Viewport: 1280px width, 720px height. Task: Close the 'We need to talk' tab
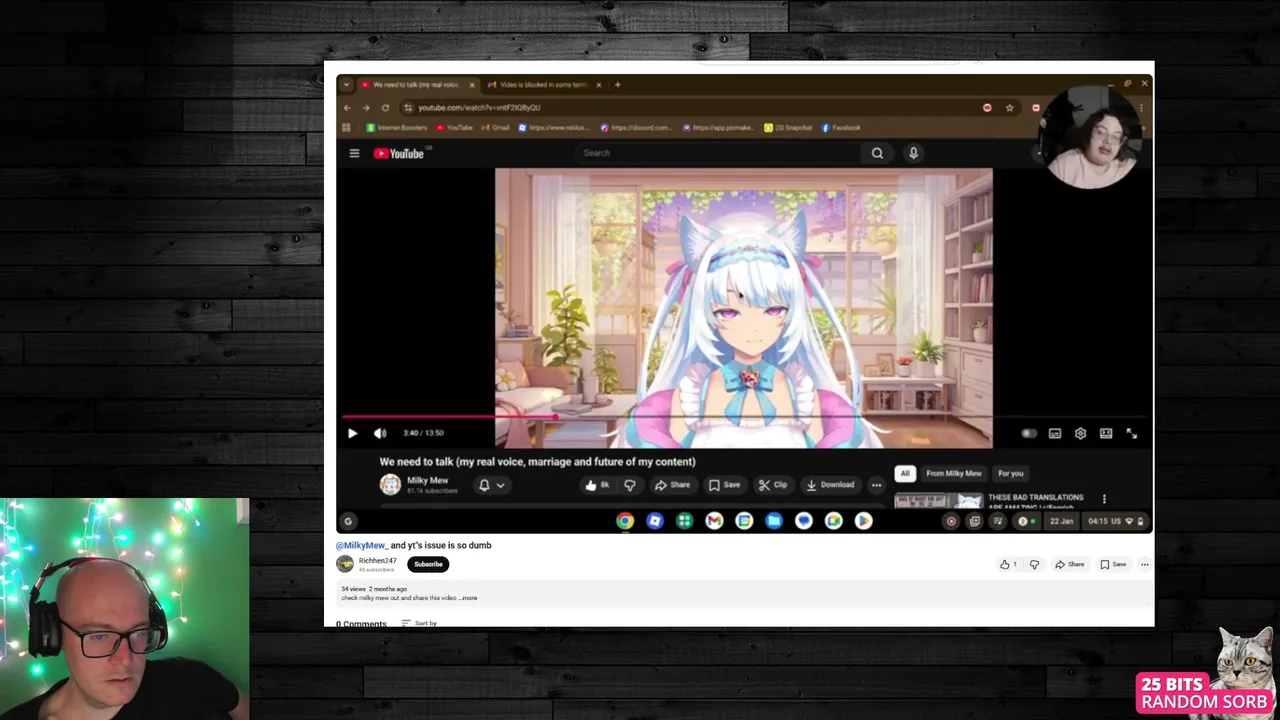[472, 85]
